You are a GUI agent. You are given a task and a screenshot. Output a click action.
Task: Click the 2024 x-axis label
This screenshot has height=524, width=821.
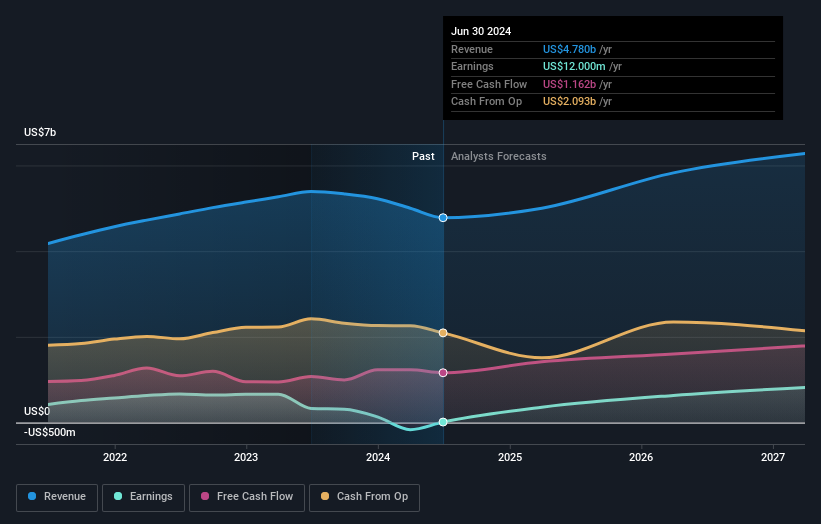378,457
